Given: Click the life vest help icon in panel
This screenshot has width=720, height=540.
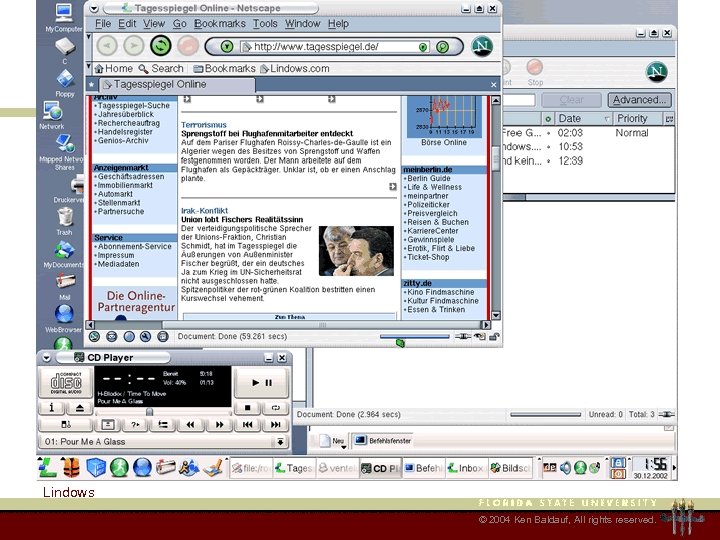Looking at the screenshot, I should pos(71,467).
